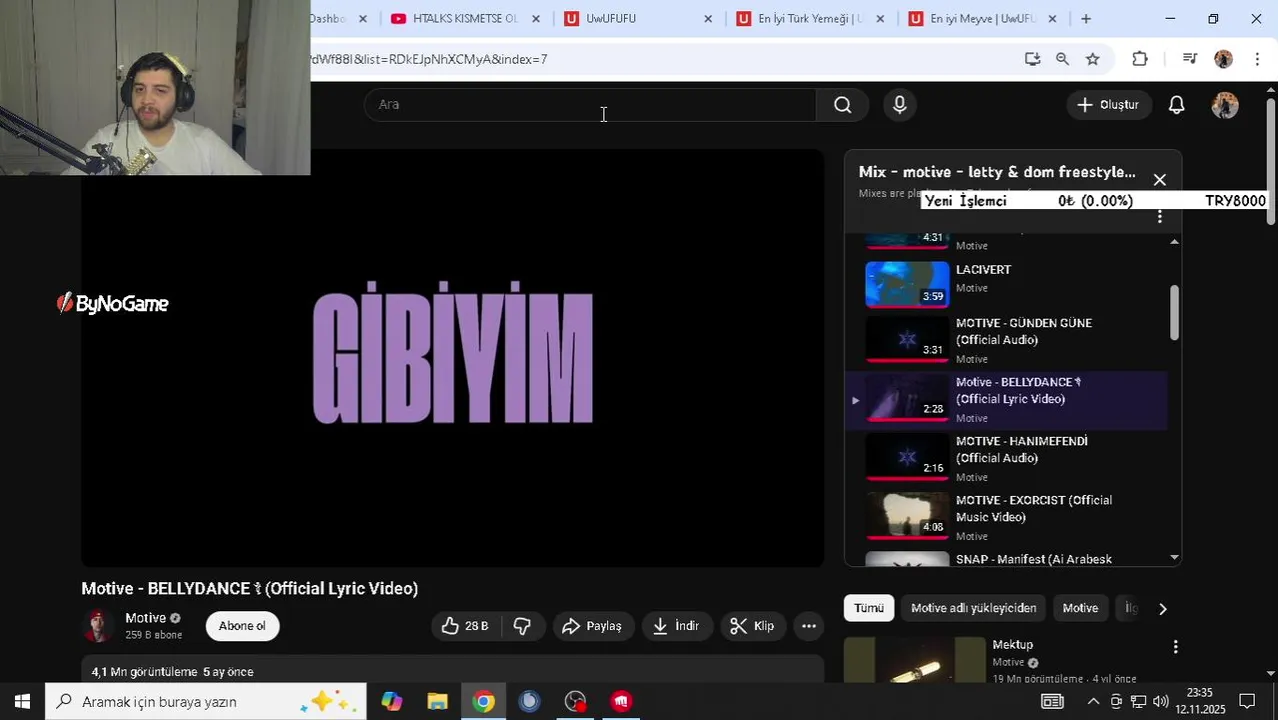
Task: Open the Copilot taskbar icon
Action: (x=391, y=701)
